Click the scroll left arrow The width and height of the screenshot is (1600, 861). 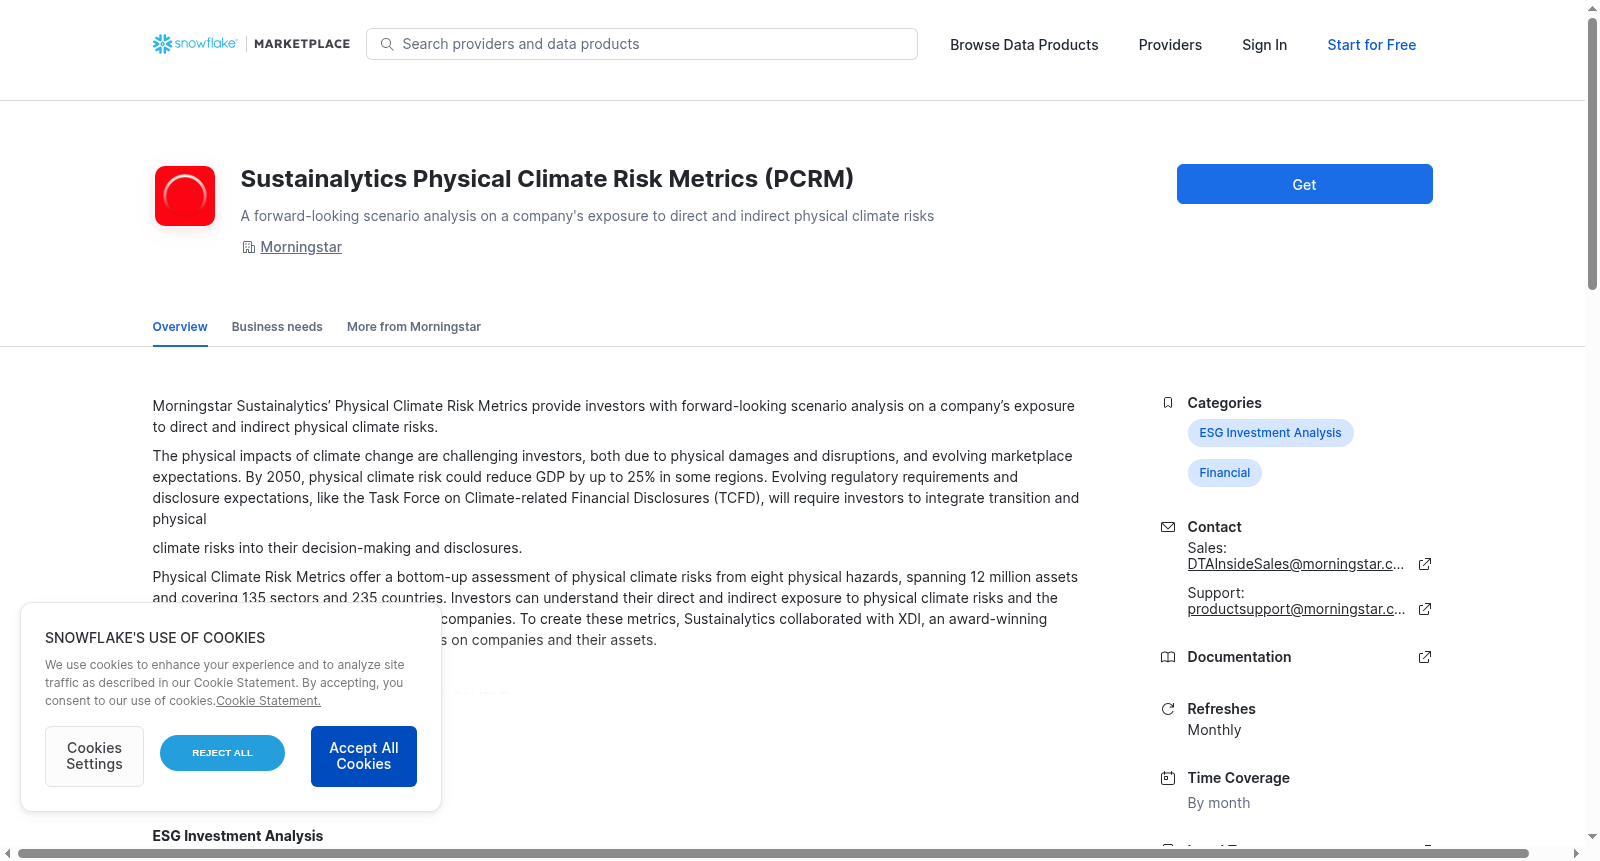point(8,854)
